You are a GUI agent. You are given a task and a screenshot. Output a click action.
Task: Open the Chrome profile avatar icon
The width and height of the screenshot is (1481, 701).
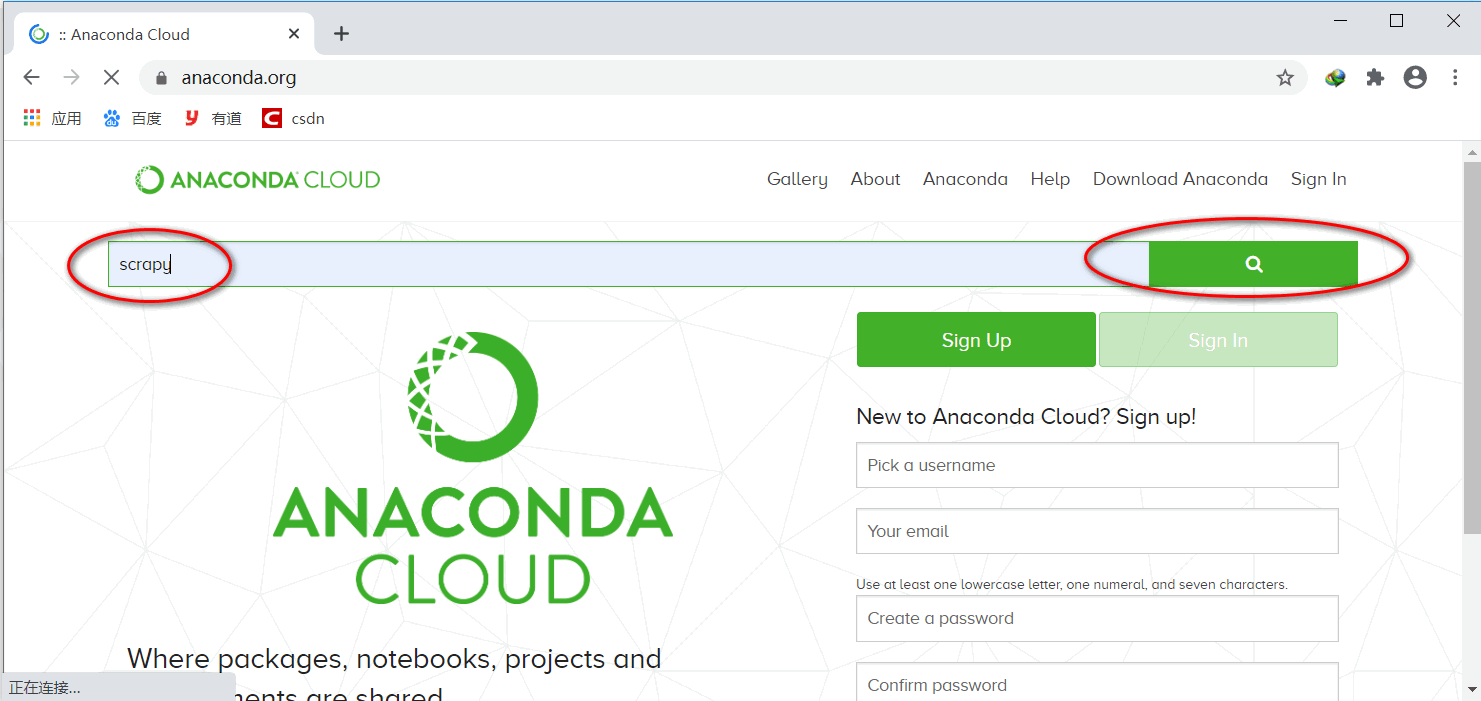tap(1415, 77)
